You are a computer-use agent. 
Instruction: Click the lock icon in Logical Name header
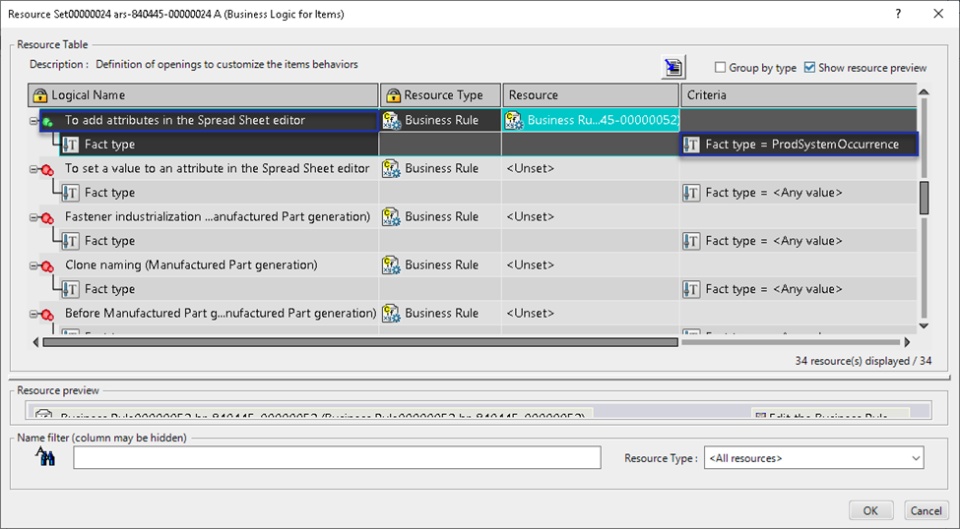40,95
